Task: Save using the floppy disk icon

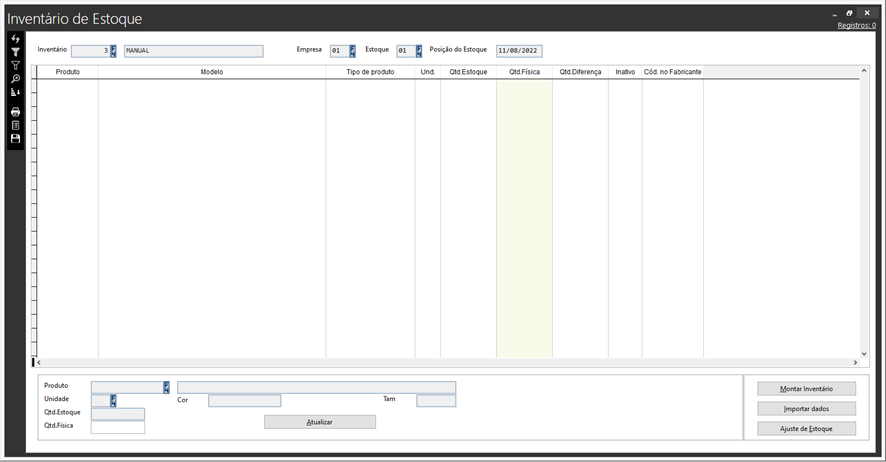Action: pos(15,139)
